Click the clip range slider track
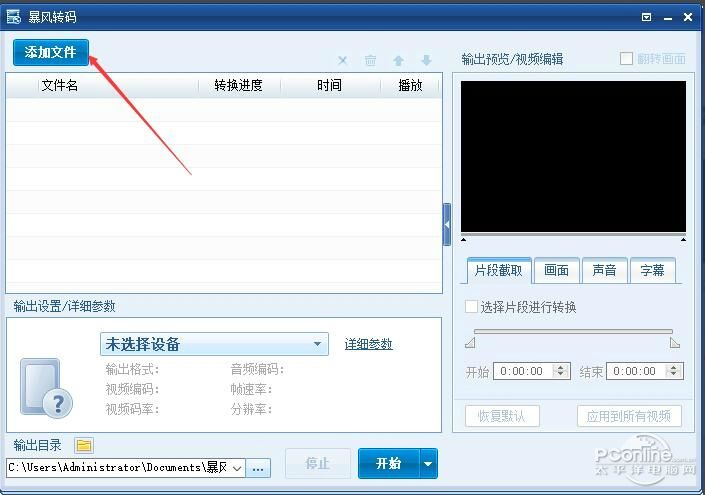The image size is (705, 495). 573,331
